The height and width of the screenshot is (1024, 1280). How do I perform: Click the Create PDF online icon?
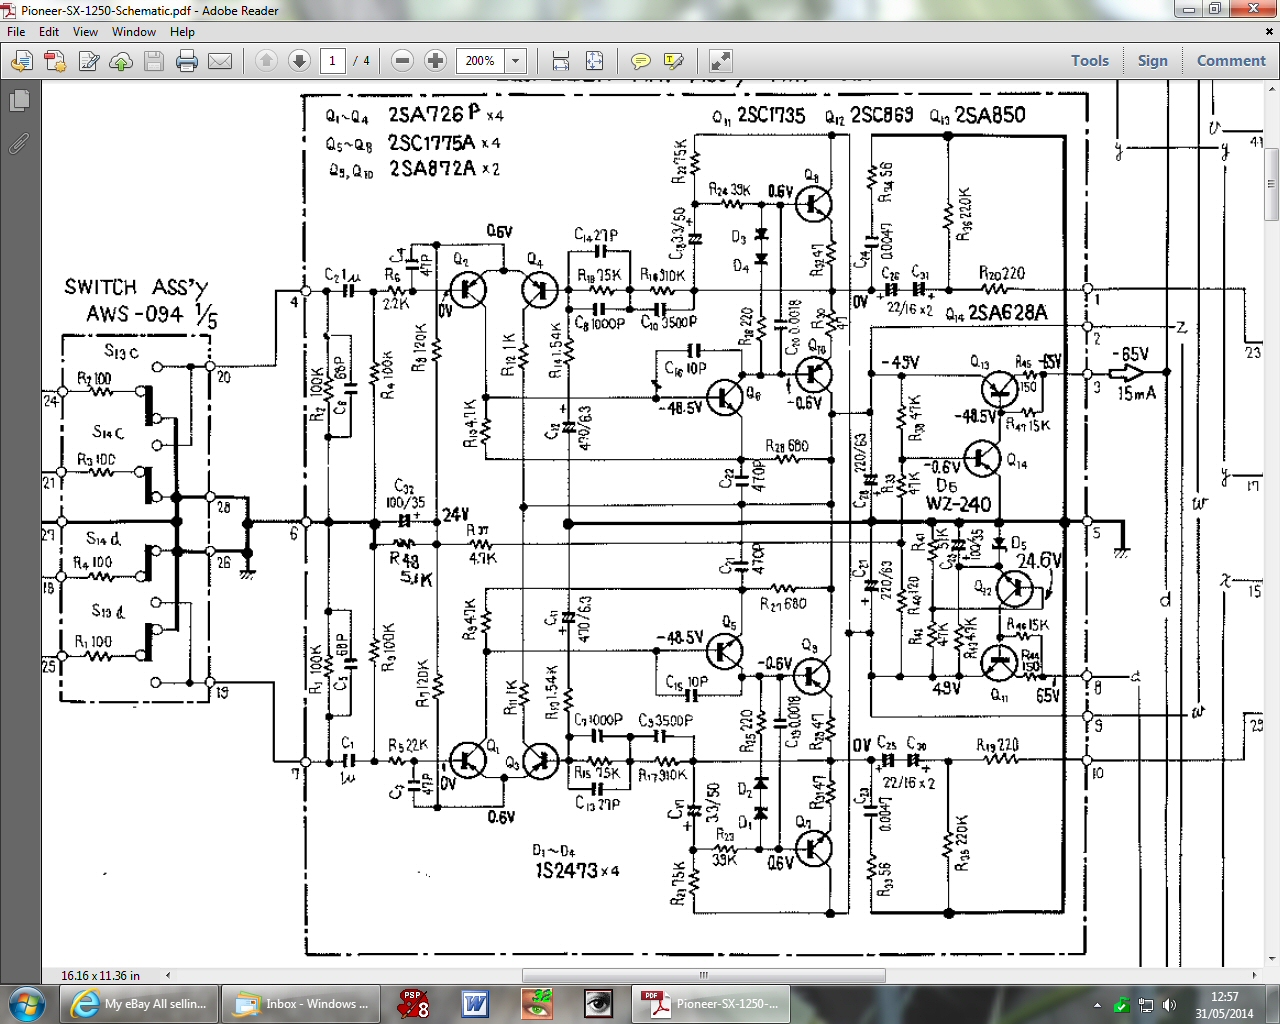pos(55,61)
